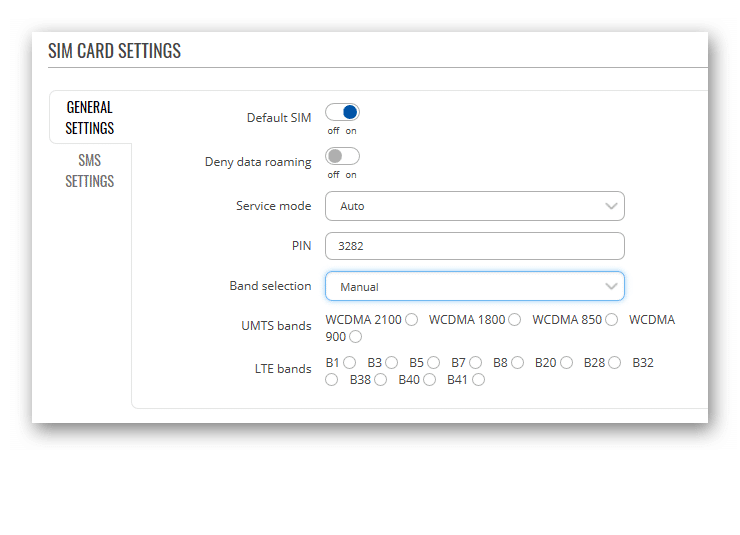Select the B1 LTE band
The height and width of the screenshot is (535, 740).
(350, 363)
